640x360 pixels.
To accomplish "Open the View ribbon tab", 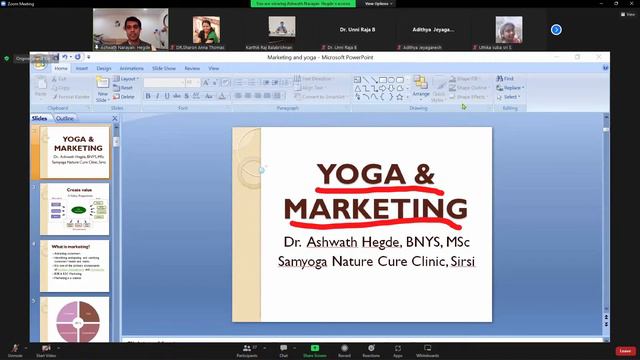I will (x=213, y=68).
